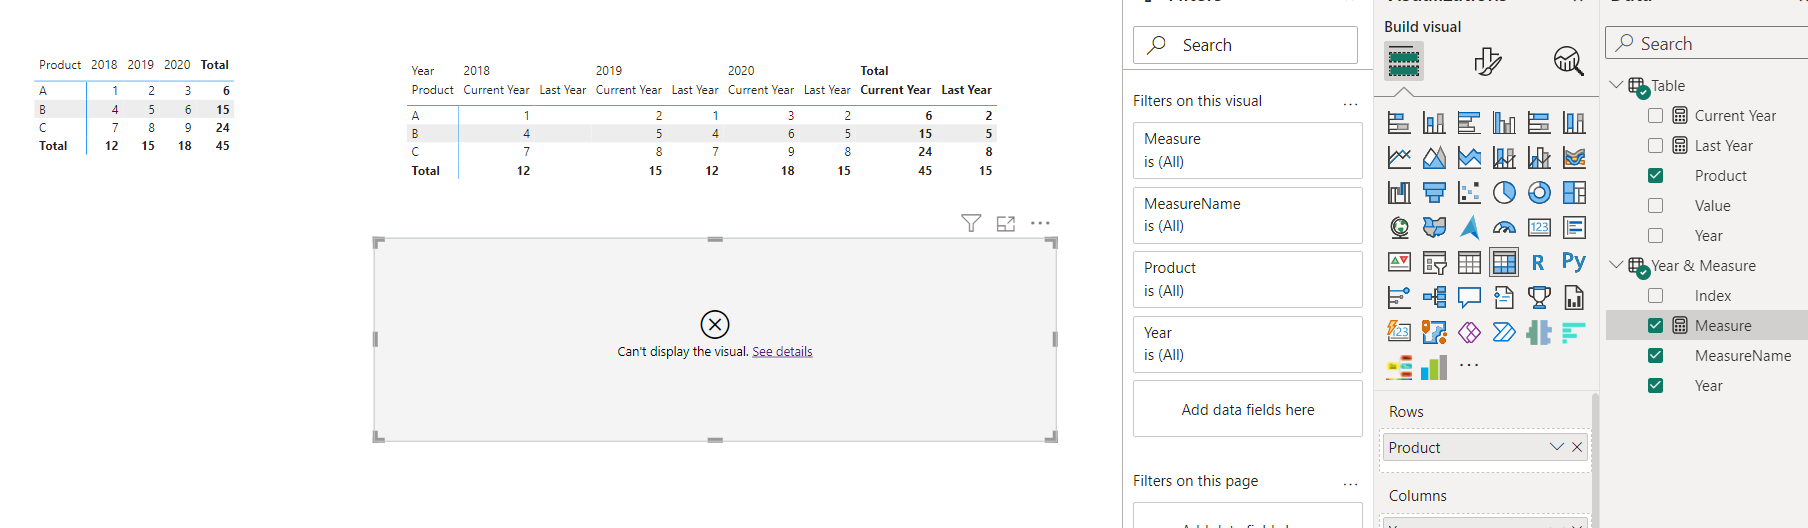1808x528 pixels.
Task: Select the line chart visual
Action: (x=1399, y=158)
